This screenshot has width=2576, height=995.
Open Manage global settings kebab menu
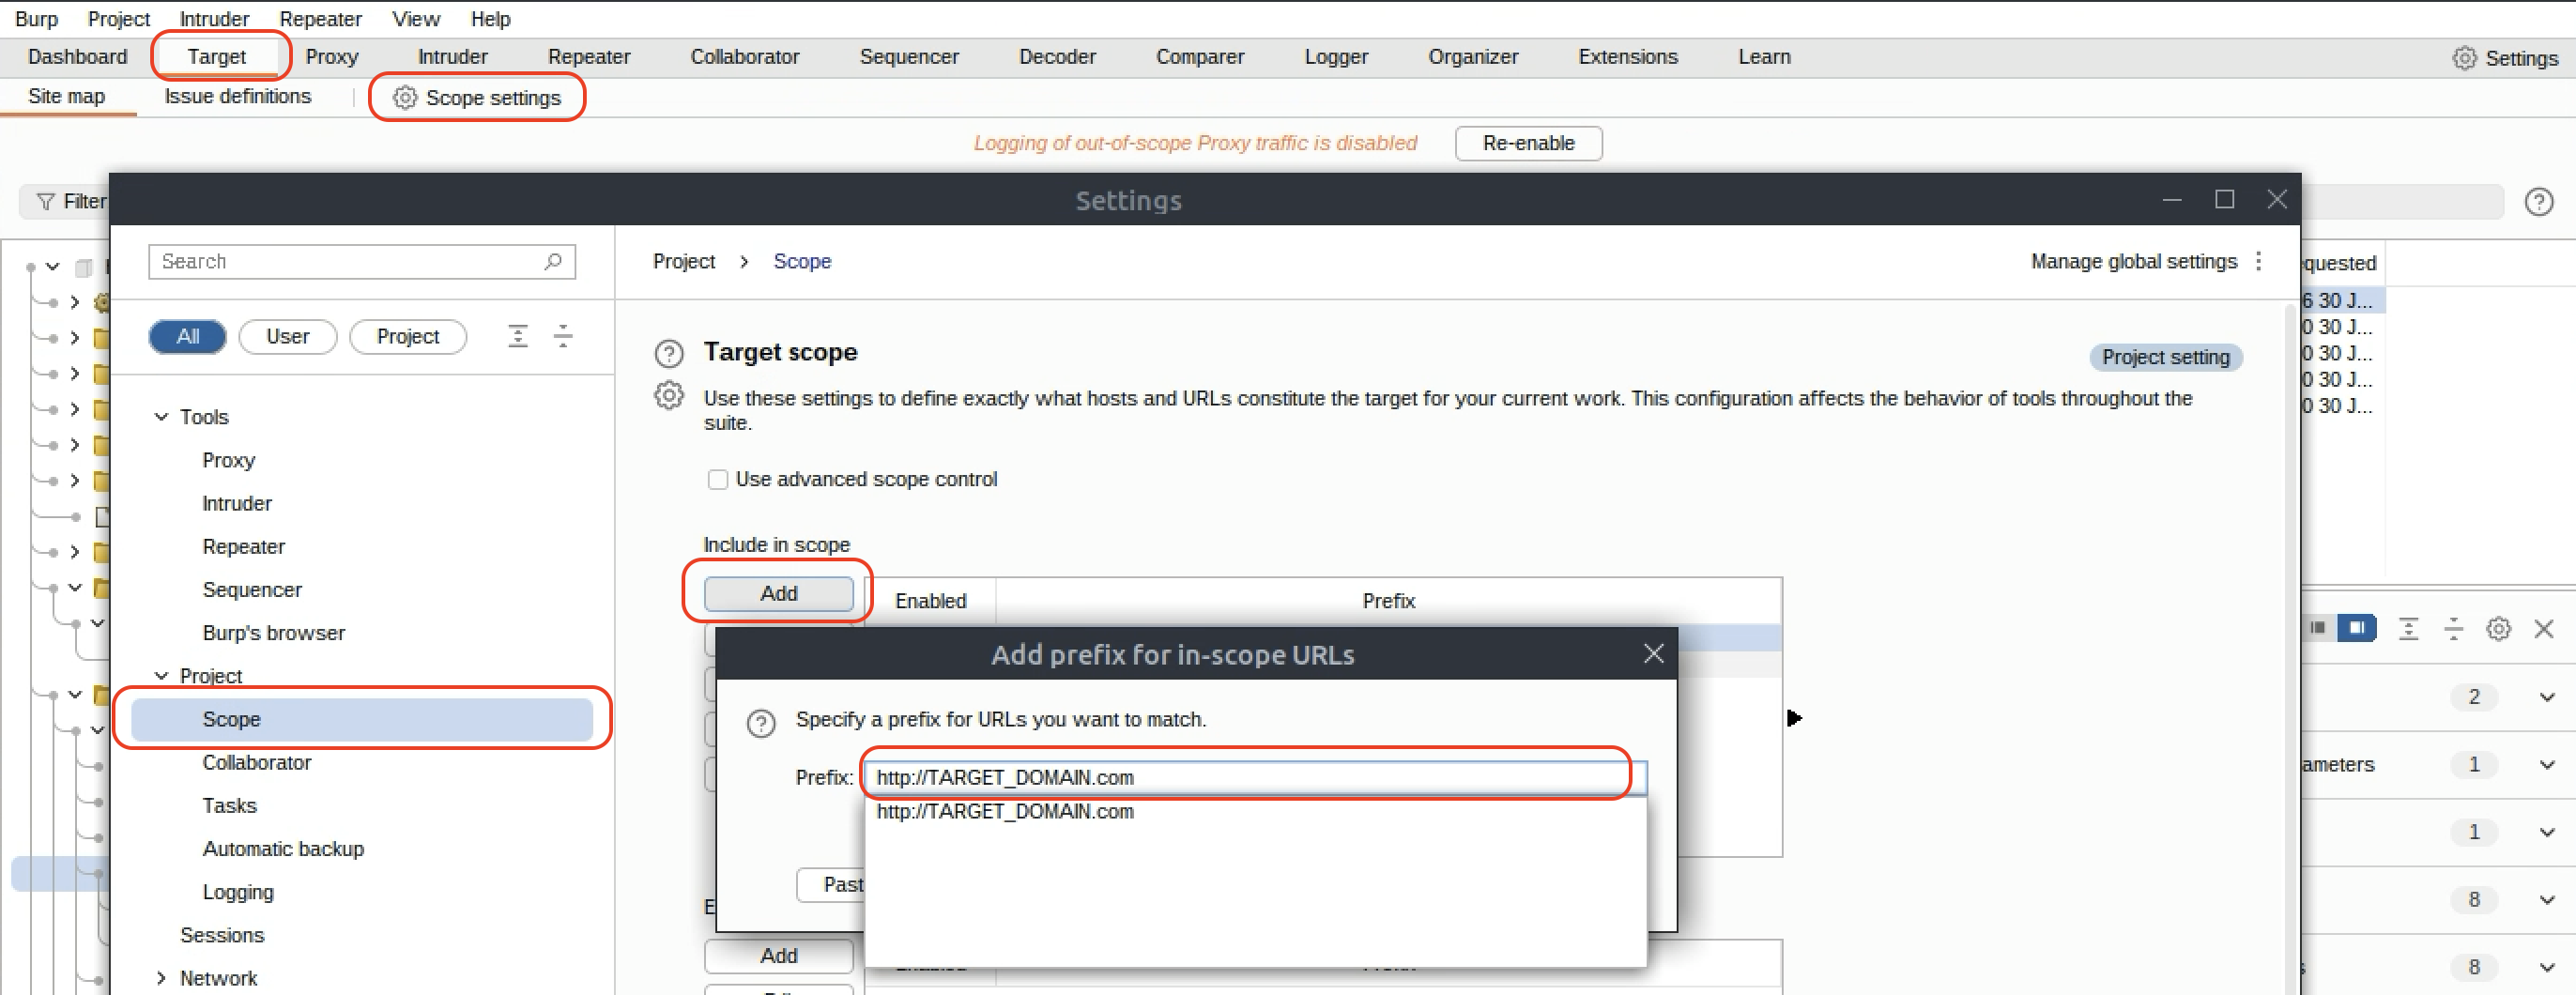pos(2259,261)
